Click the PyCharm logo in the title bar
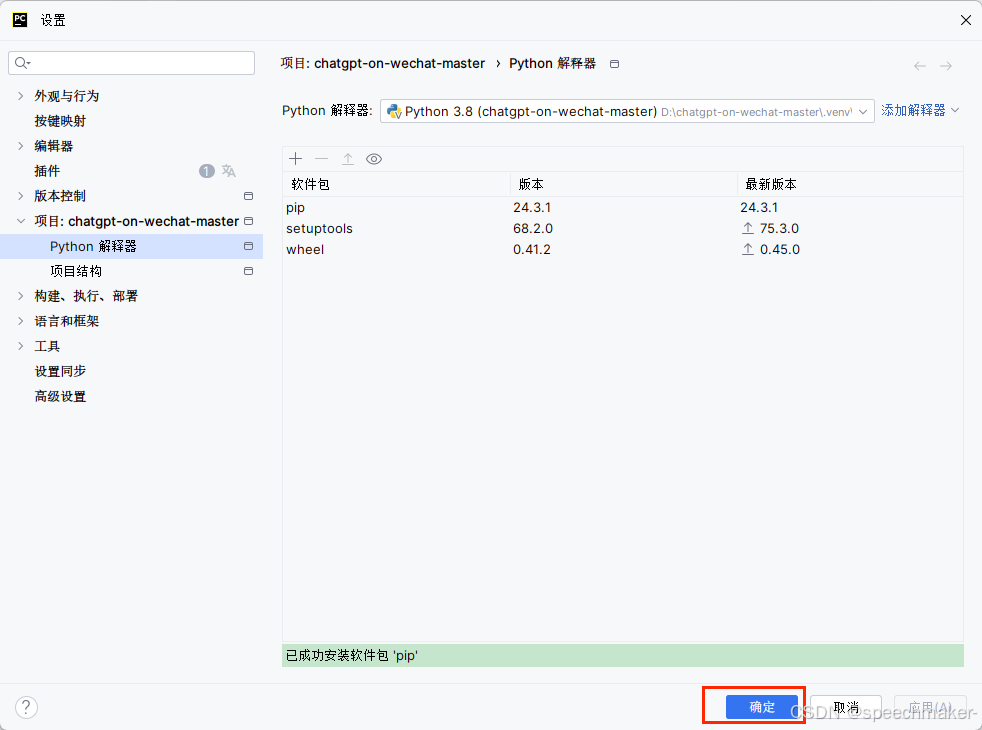 pos(20,20)
